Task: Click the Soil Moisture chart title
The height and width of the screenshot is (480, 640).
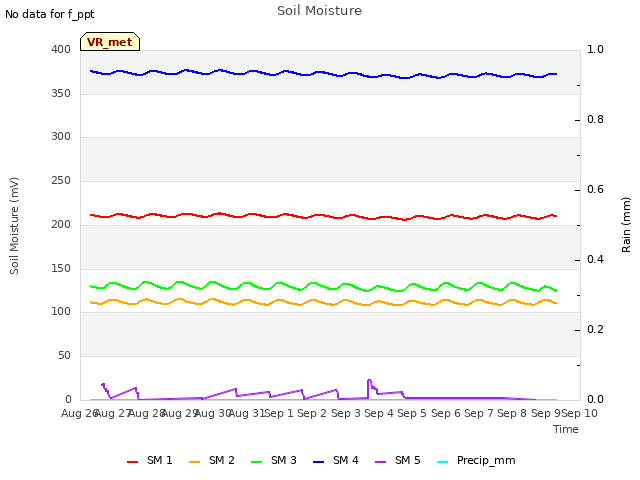Action: 320,11
